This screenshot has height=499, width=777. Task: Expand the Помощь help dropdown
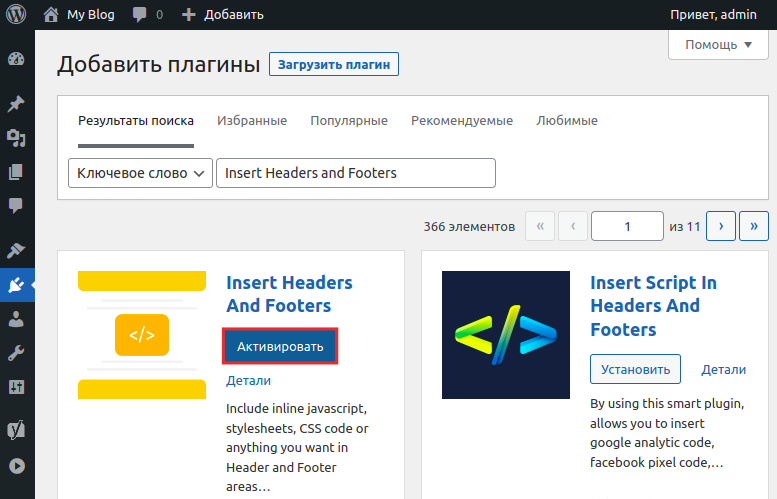[x=719, y=45]
